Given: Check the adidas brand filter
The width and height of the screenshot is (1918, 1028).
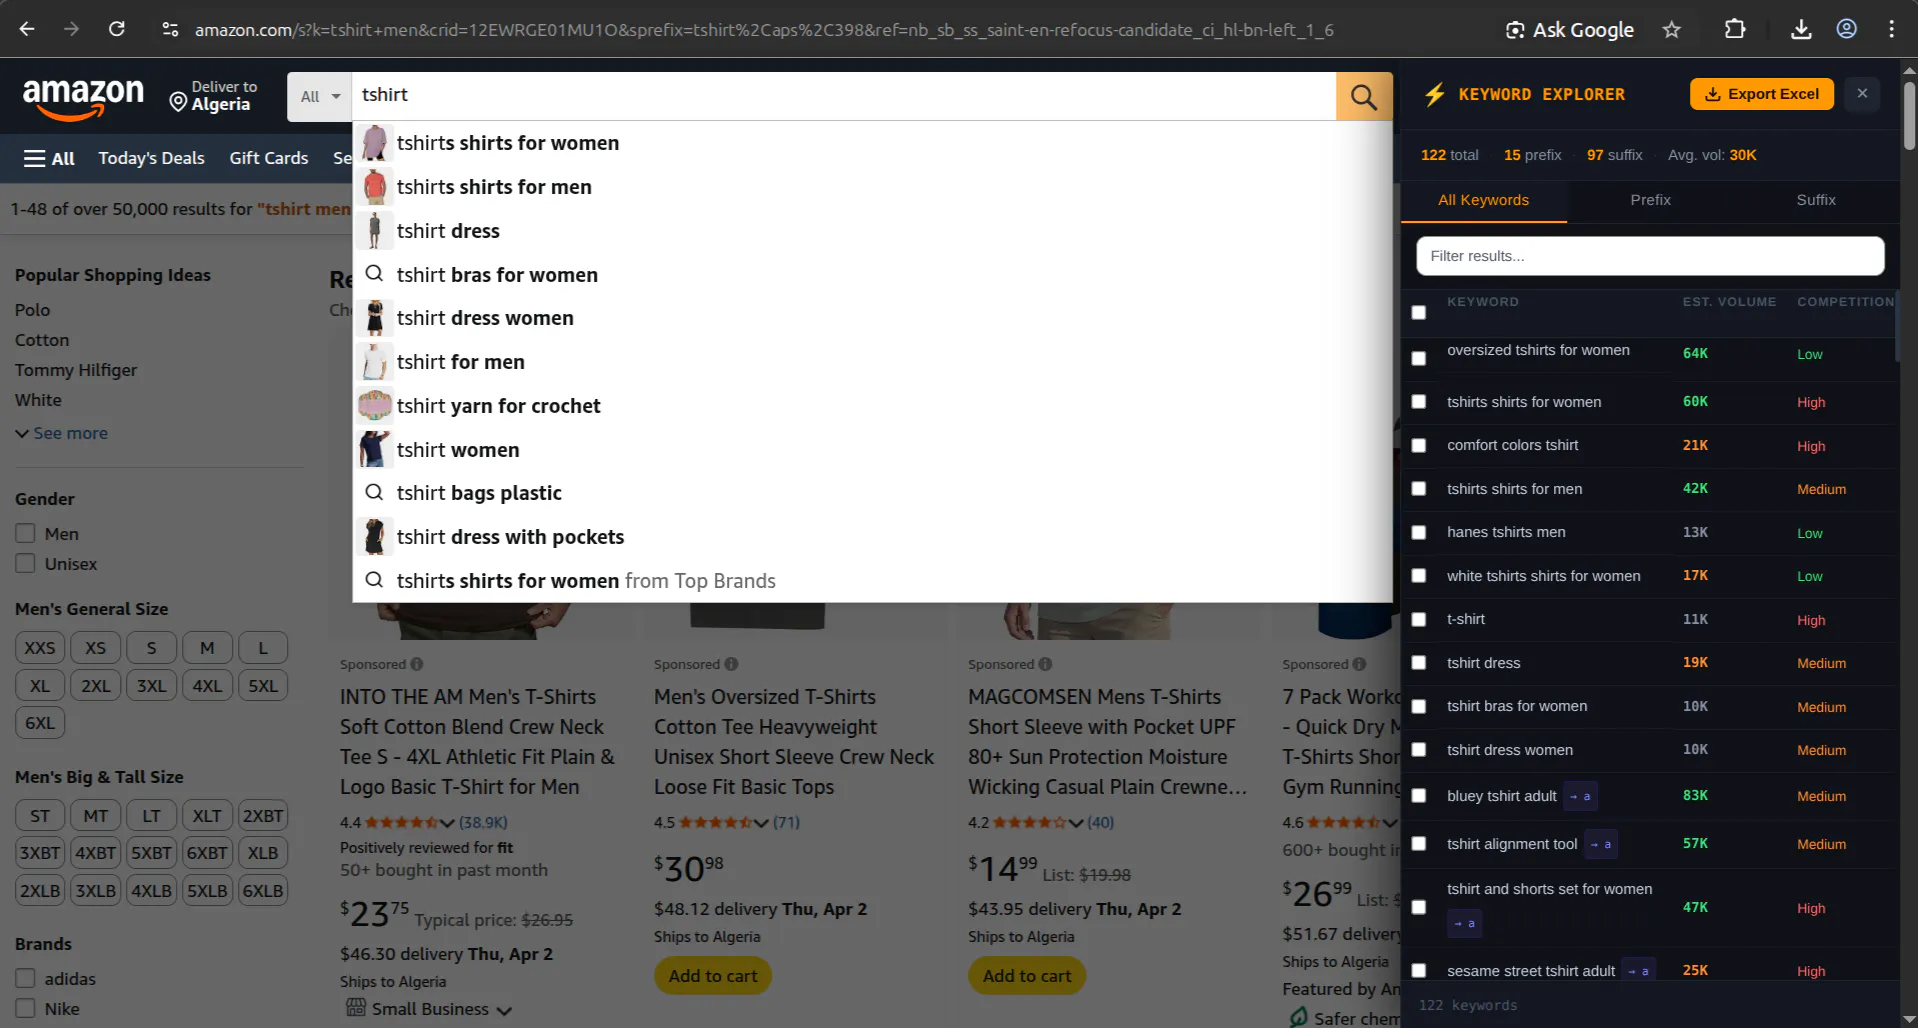Looking at the screenshot, I should 25,979.
